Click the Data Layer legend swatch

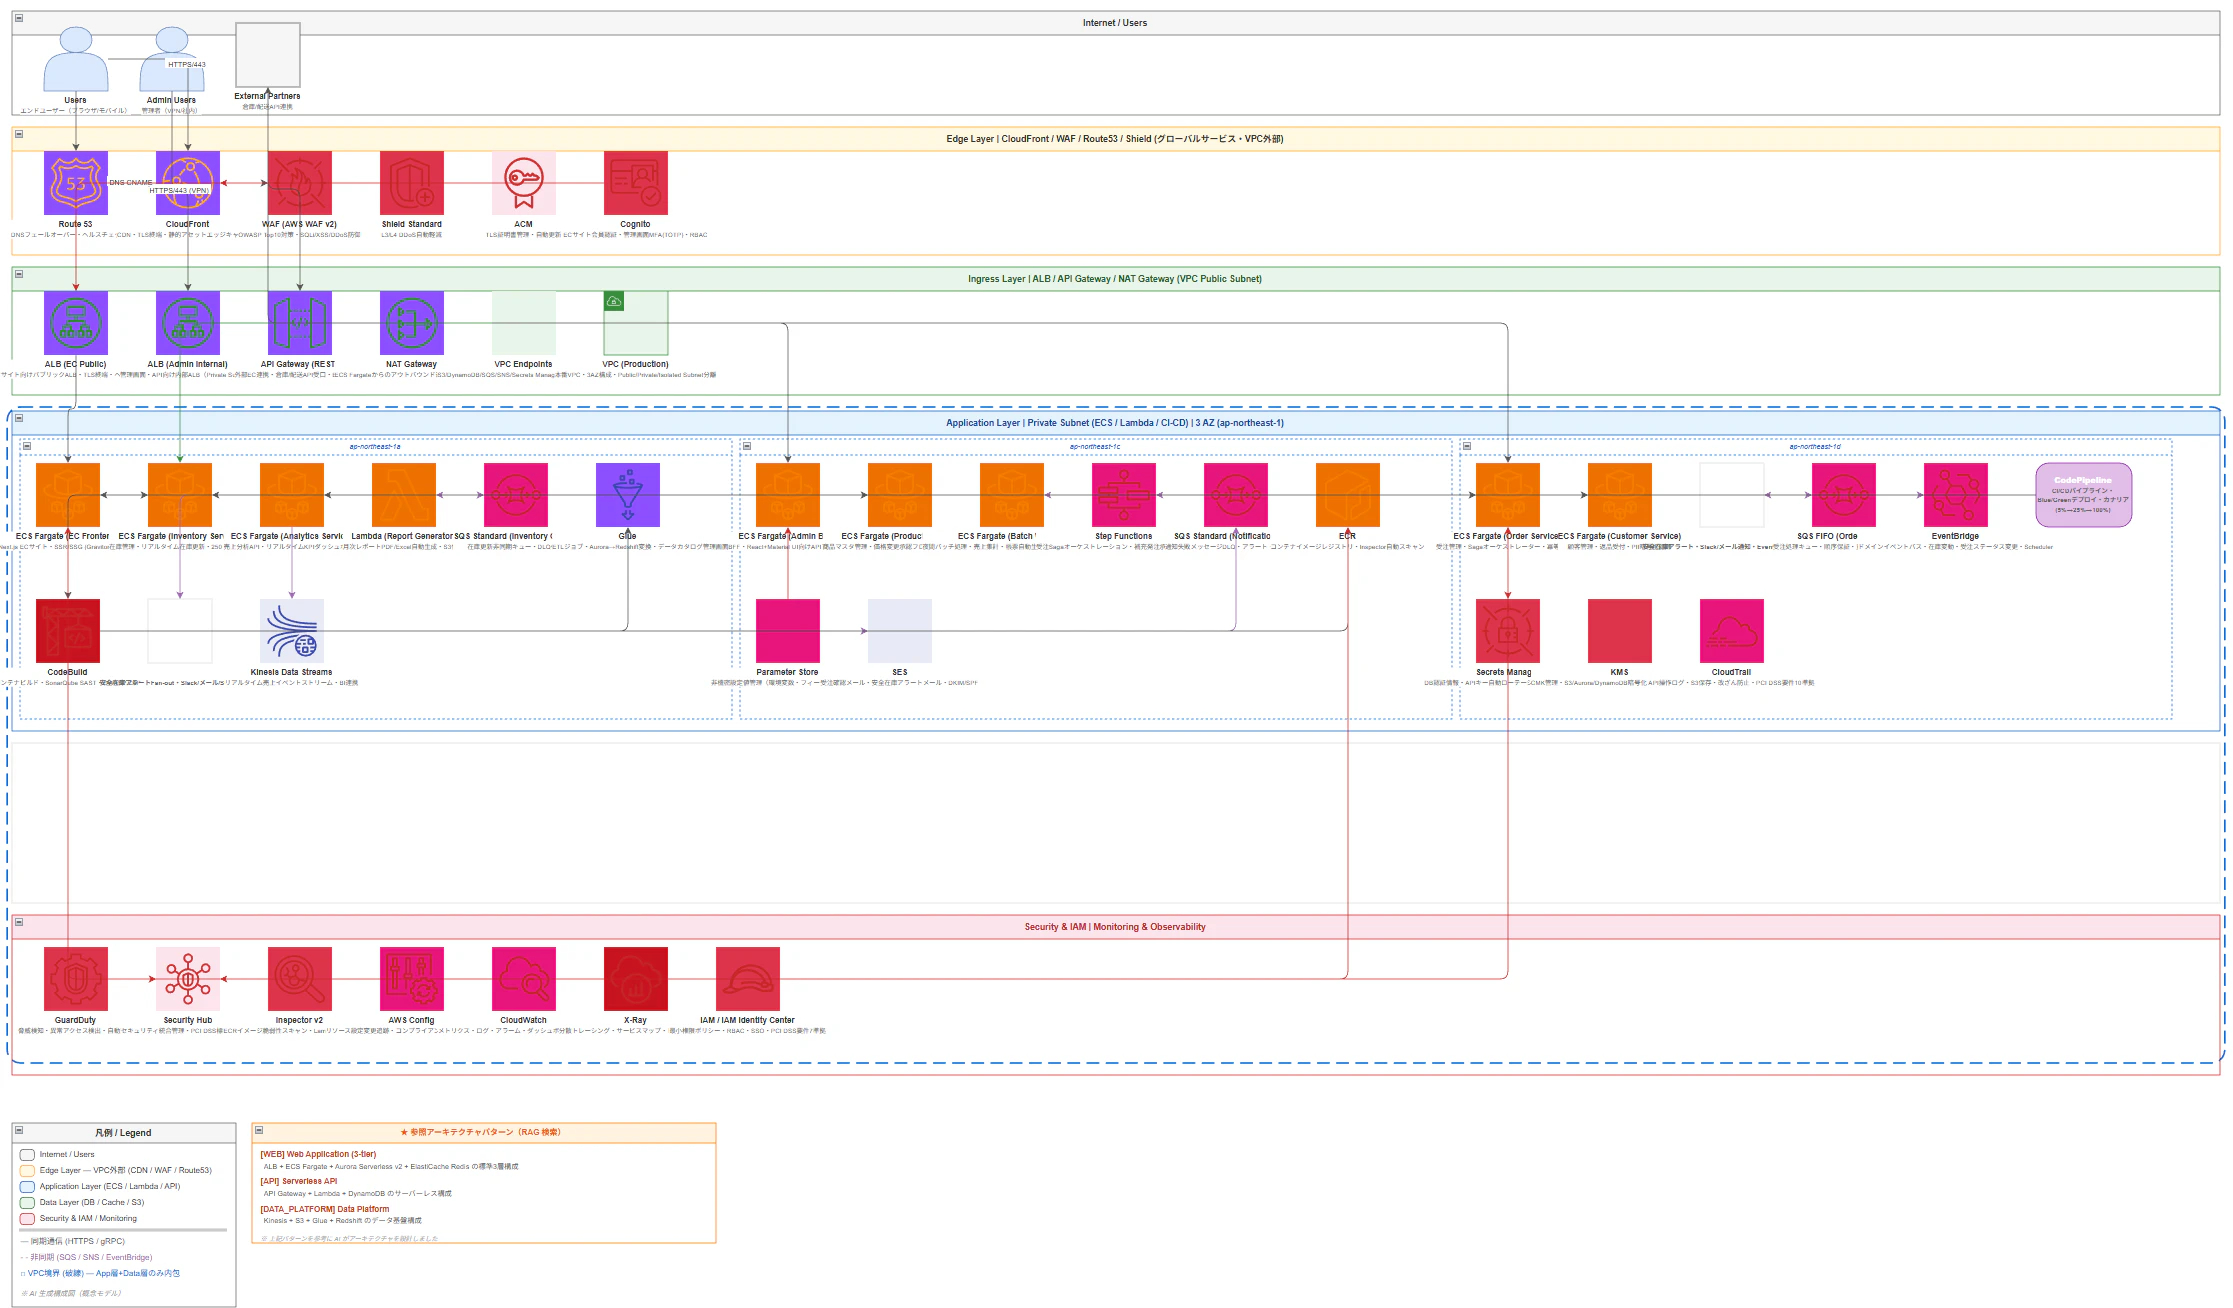(27, 1203)
